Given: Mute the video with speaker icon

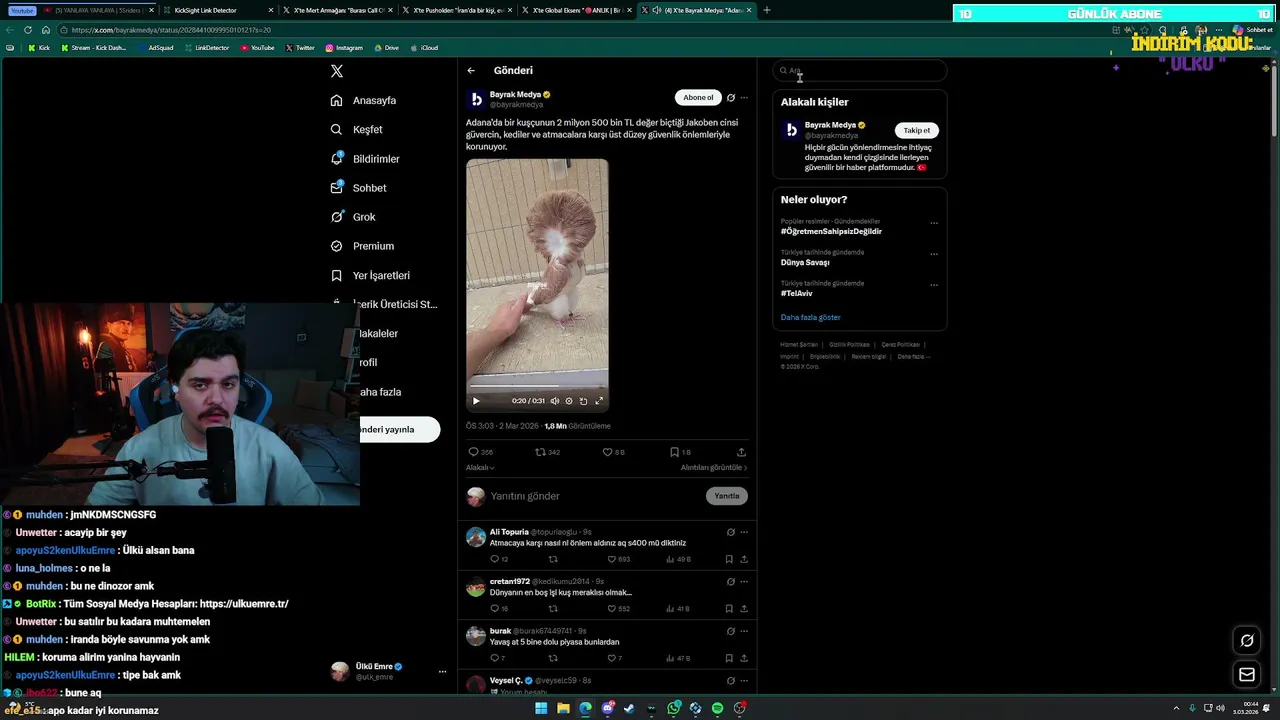Looking at the screenshot, I should (555, 401).
